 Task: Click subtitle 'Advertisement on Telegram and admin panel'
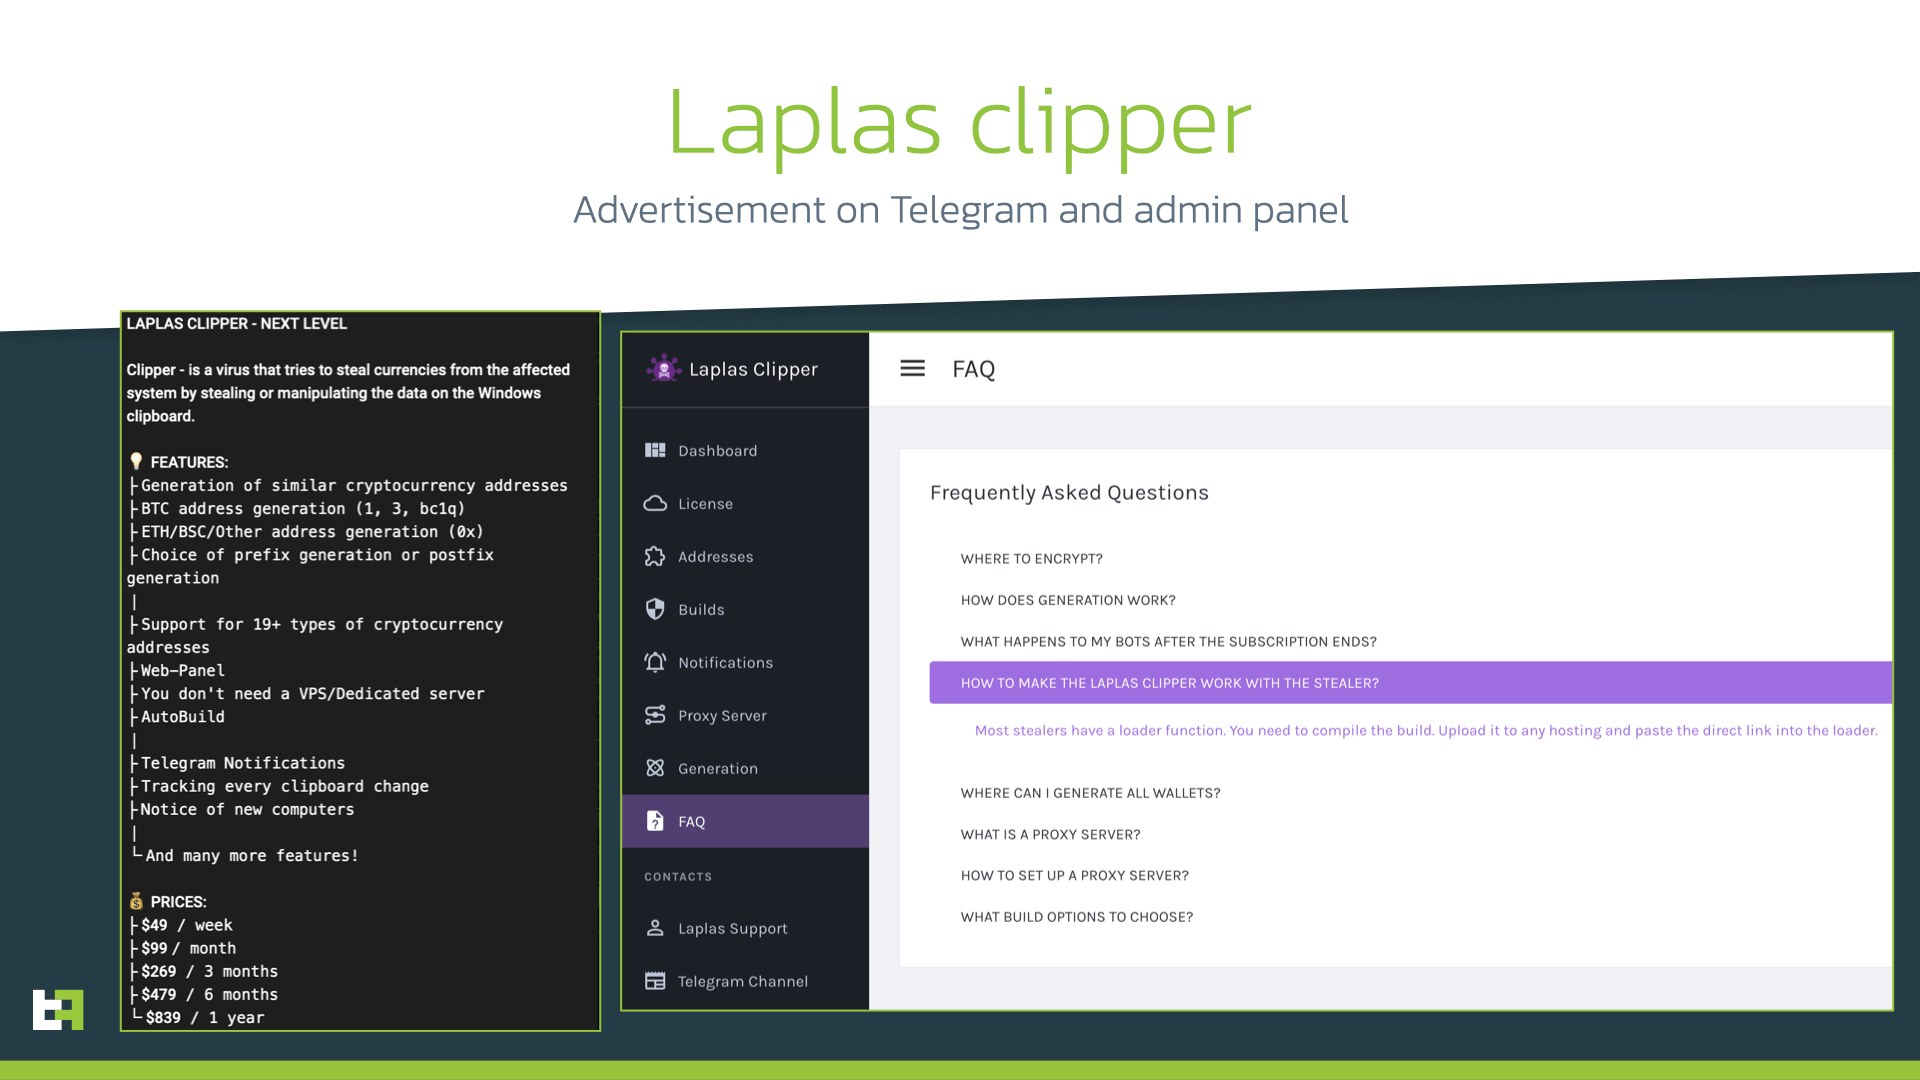pyautogui.click(x=960, y=210)
